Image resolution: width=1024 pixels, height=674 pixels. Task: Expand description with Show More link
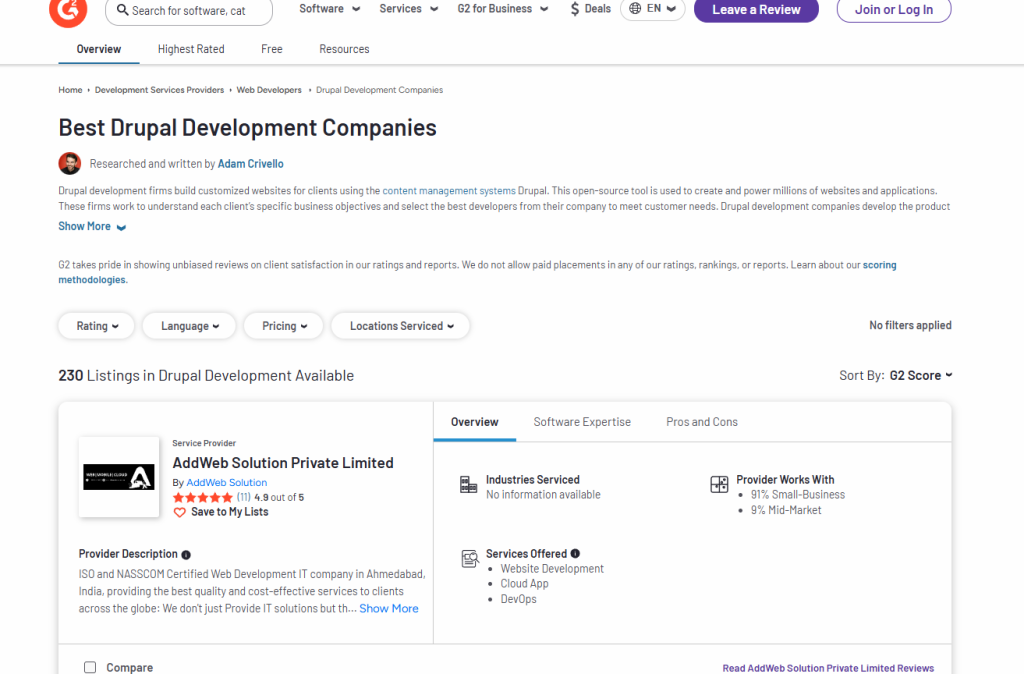coord(92,227)
